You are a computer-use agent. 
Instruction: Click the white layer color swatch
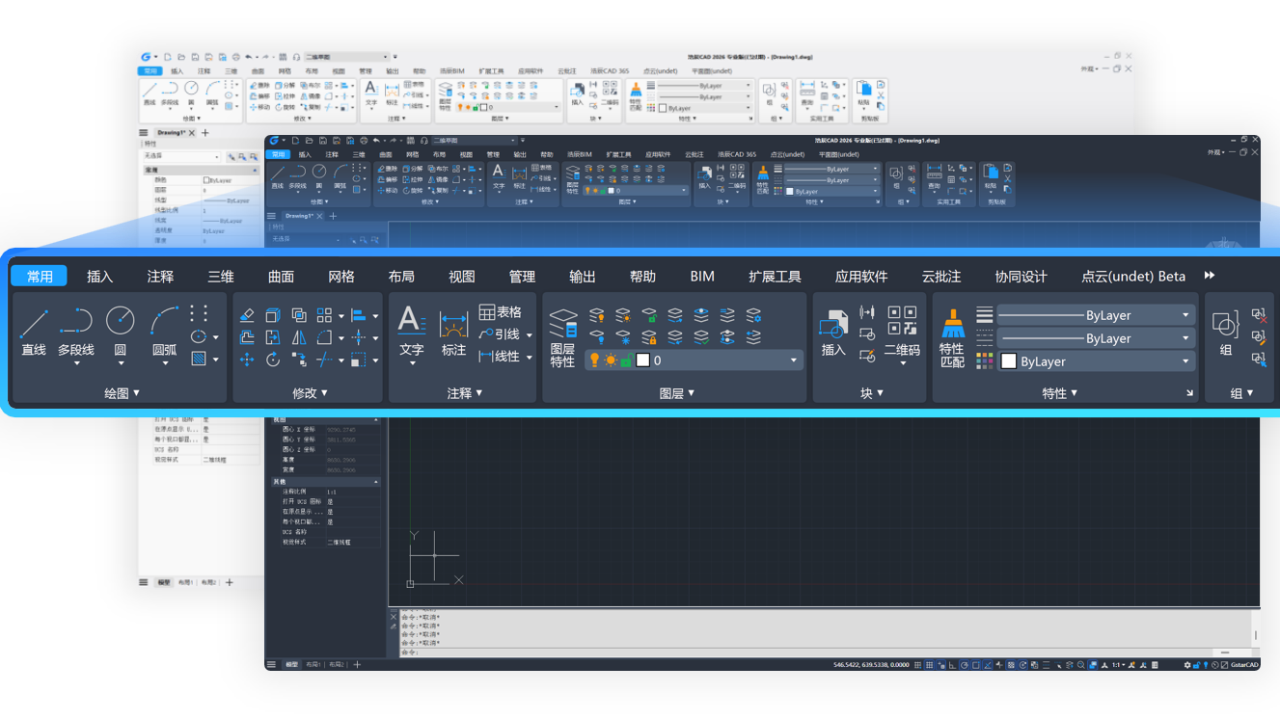643,360
